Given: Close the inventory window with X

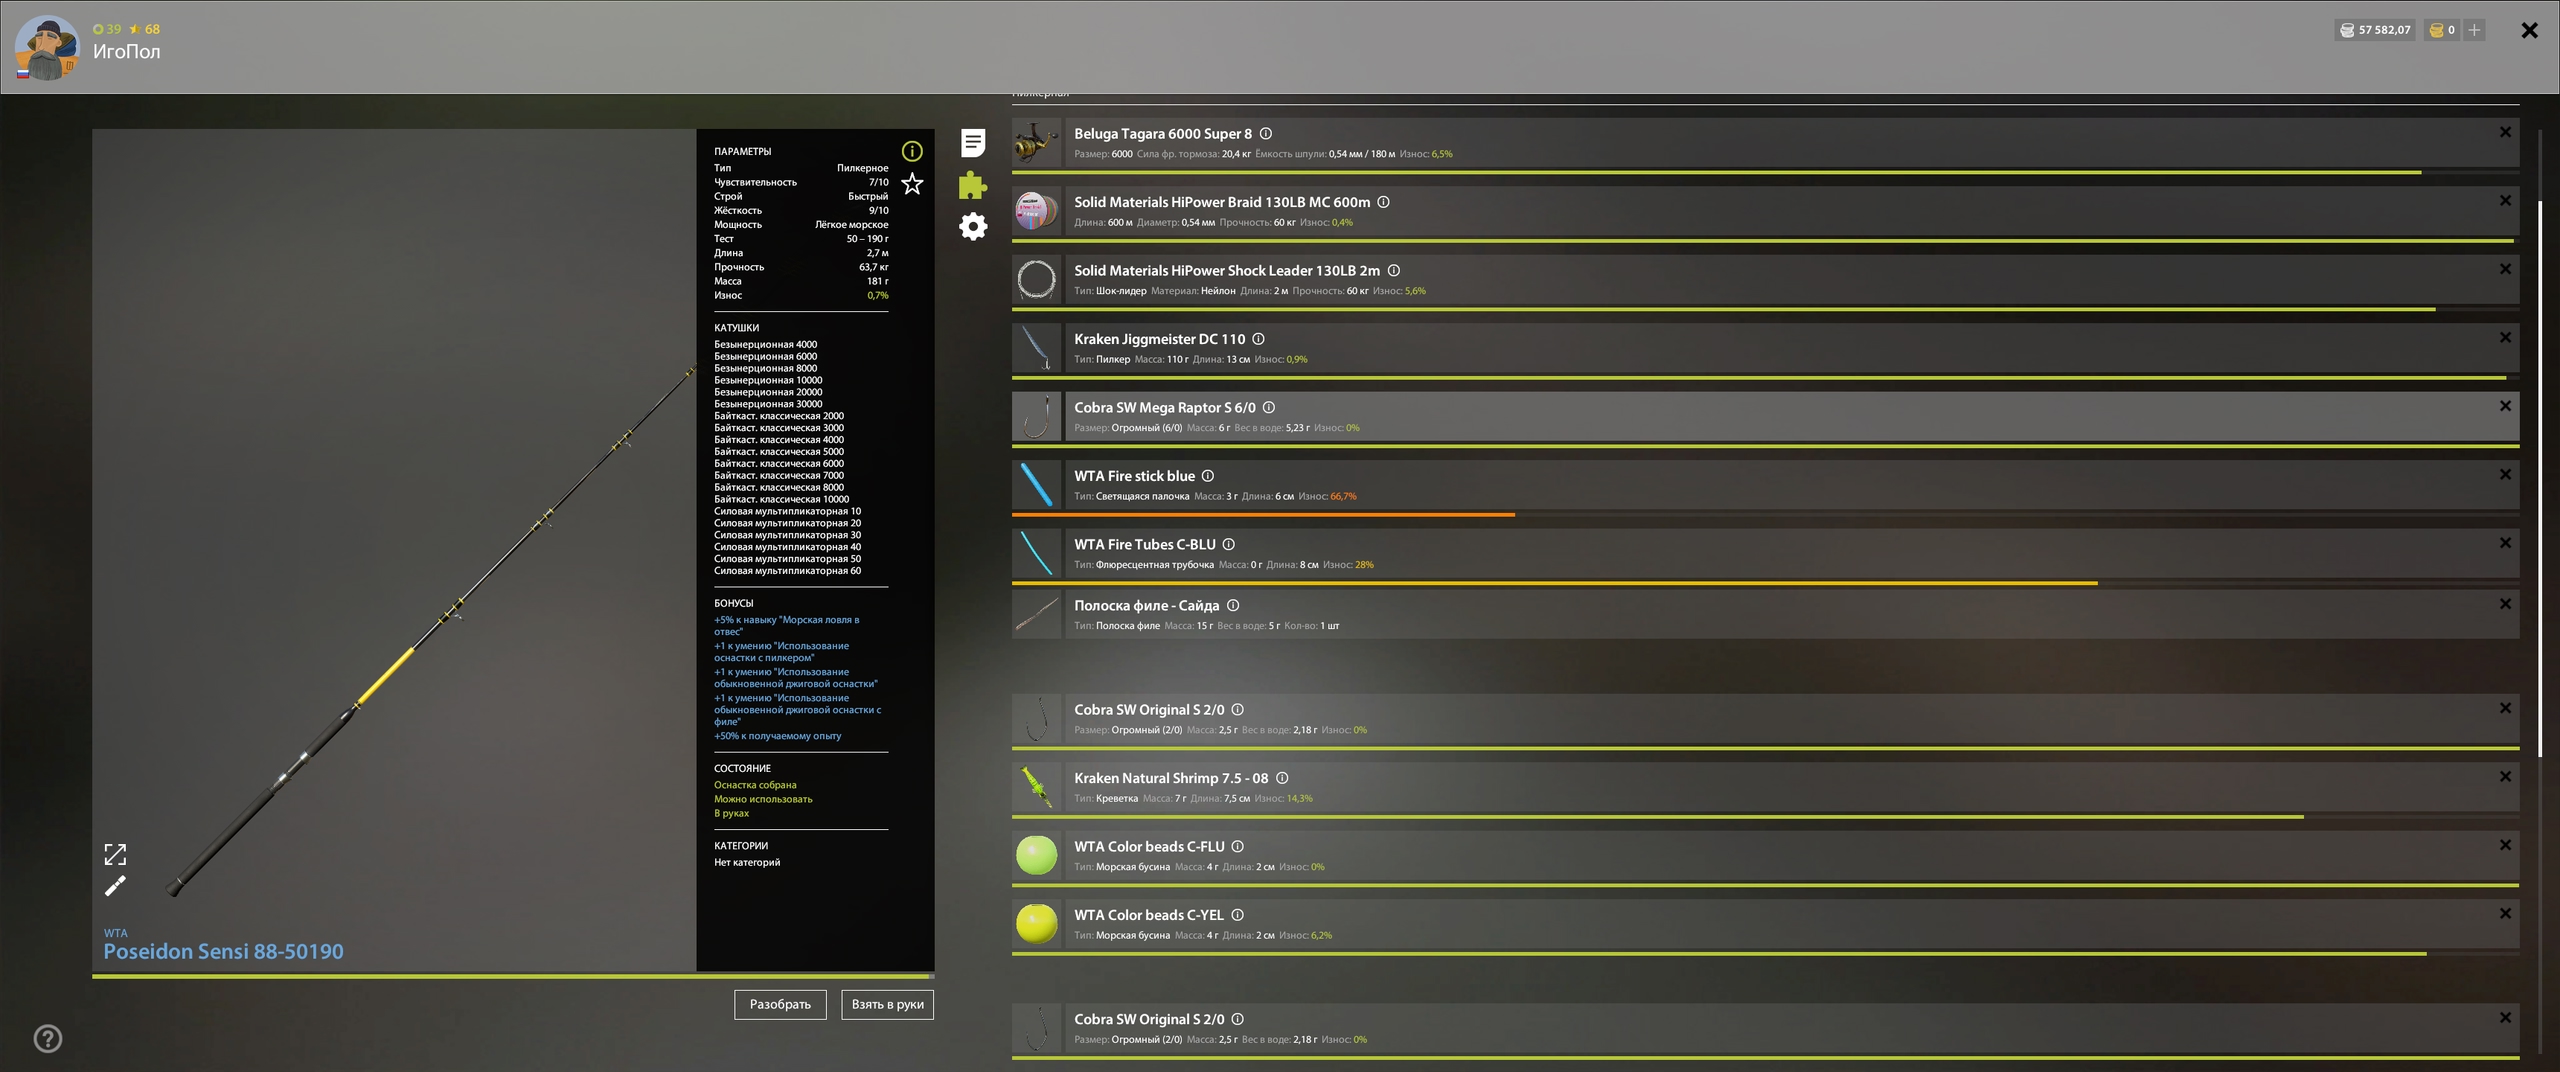Looking at the screenshot, I should [x=2529, y=30].
